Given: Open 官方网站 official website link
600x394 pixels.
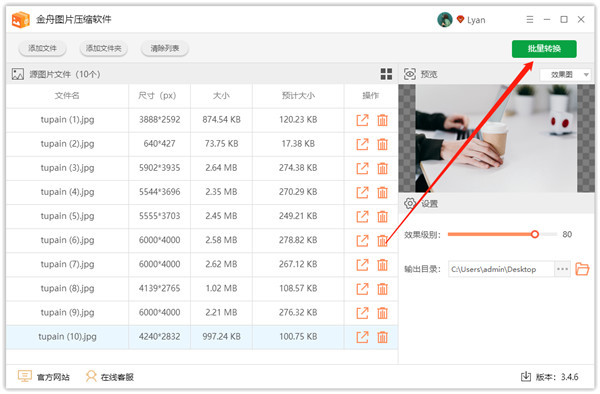Looking at the screenshot, I should point(44,377).
